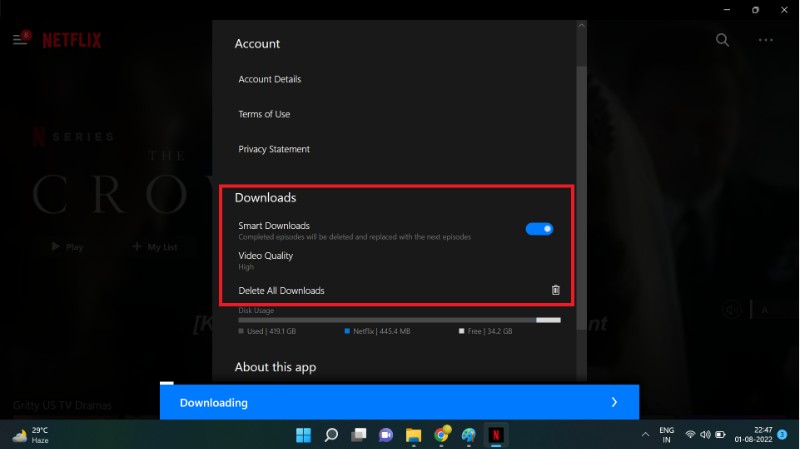Viewport: 800px width, 449px height.
Task: Add The Crown to My List
Action: click(155, 247)
